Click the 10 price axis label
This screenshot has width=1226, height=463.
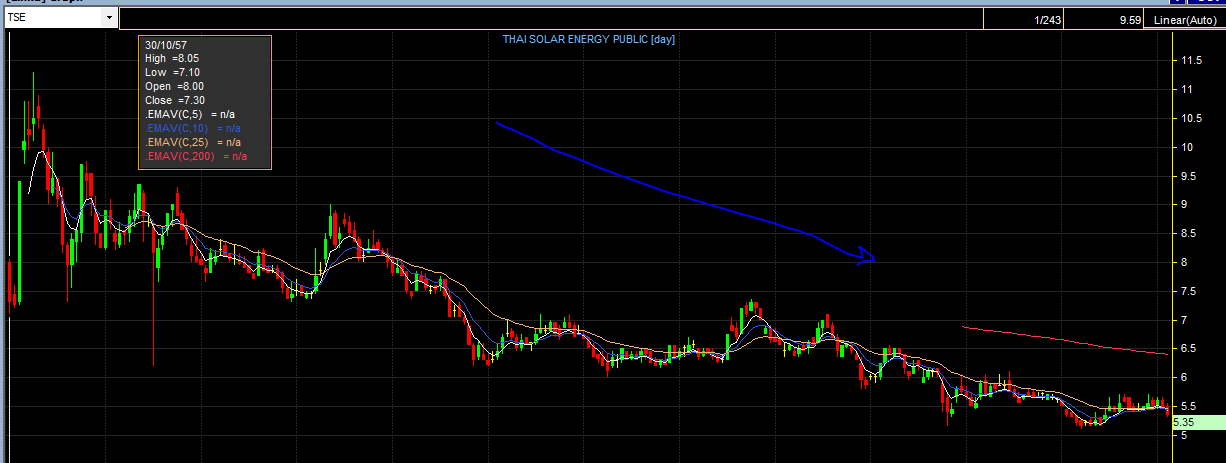click(x=1187, y=147)
